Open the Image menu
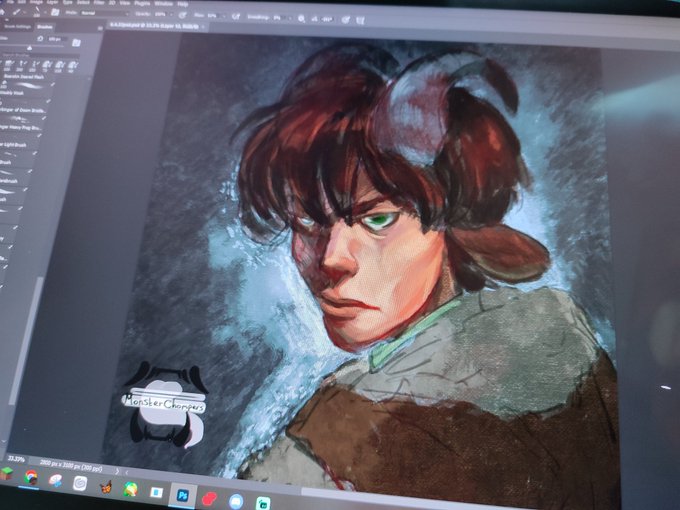Screen dimensions: 680x510 click(36, 2)
